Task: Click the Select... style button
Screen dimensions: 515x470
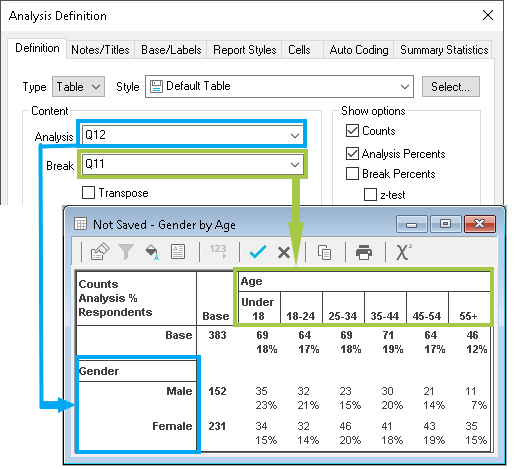Action: [451, 87]
